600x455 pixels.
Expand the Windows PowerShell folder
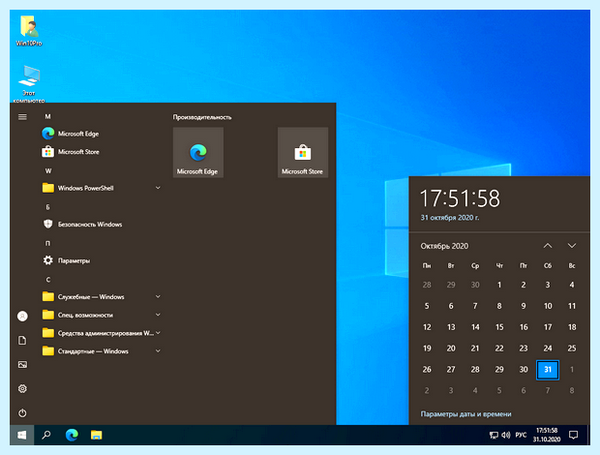(101, 188)
